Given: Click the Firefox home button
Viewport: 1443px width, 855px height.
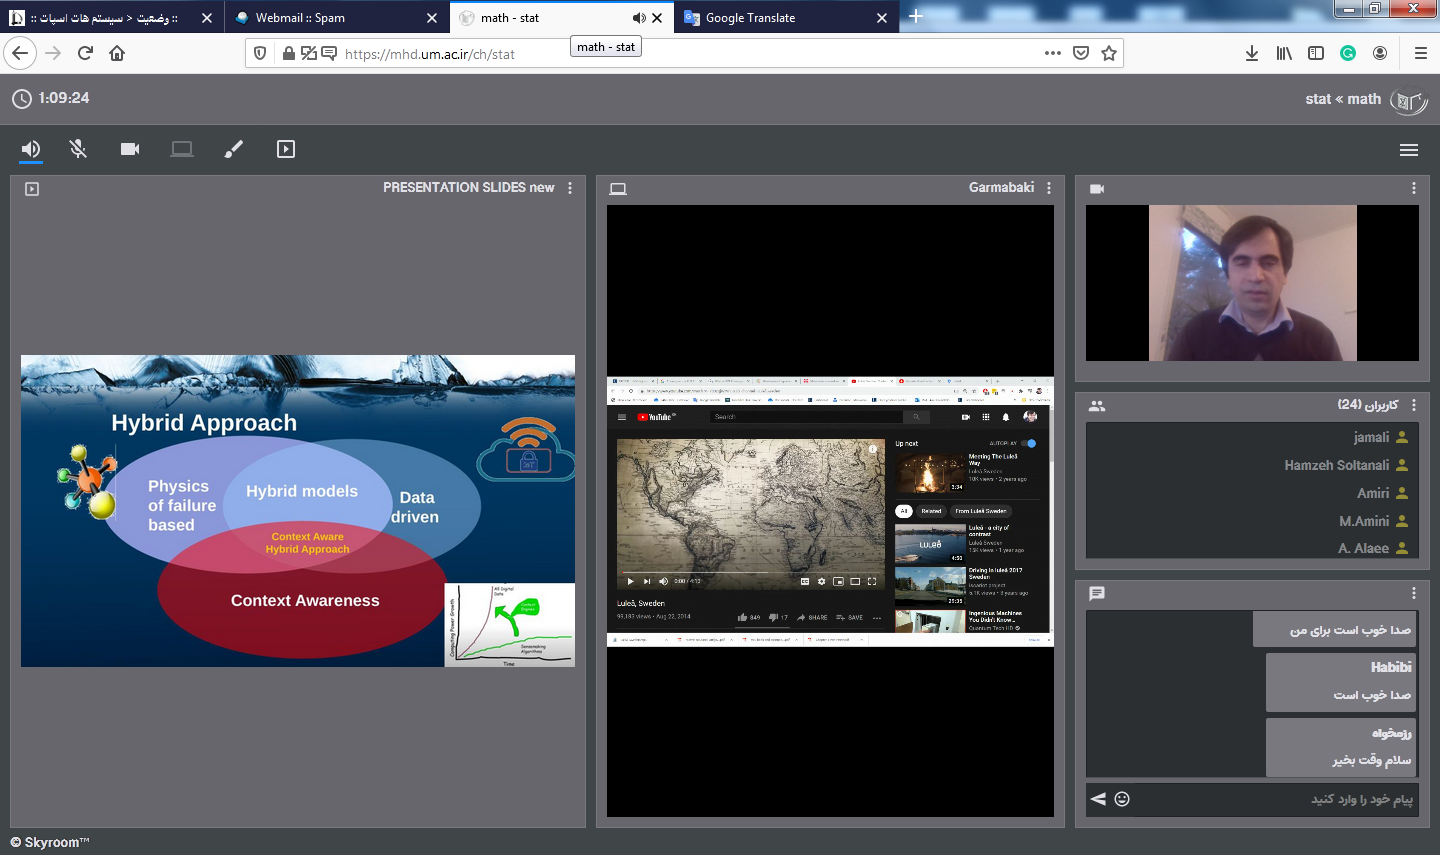Looking at the screenshot, I should point(117,53).
